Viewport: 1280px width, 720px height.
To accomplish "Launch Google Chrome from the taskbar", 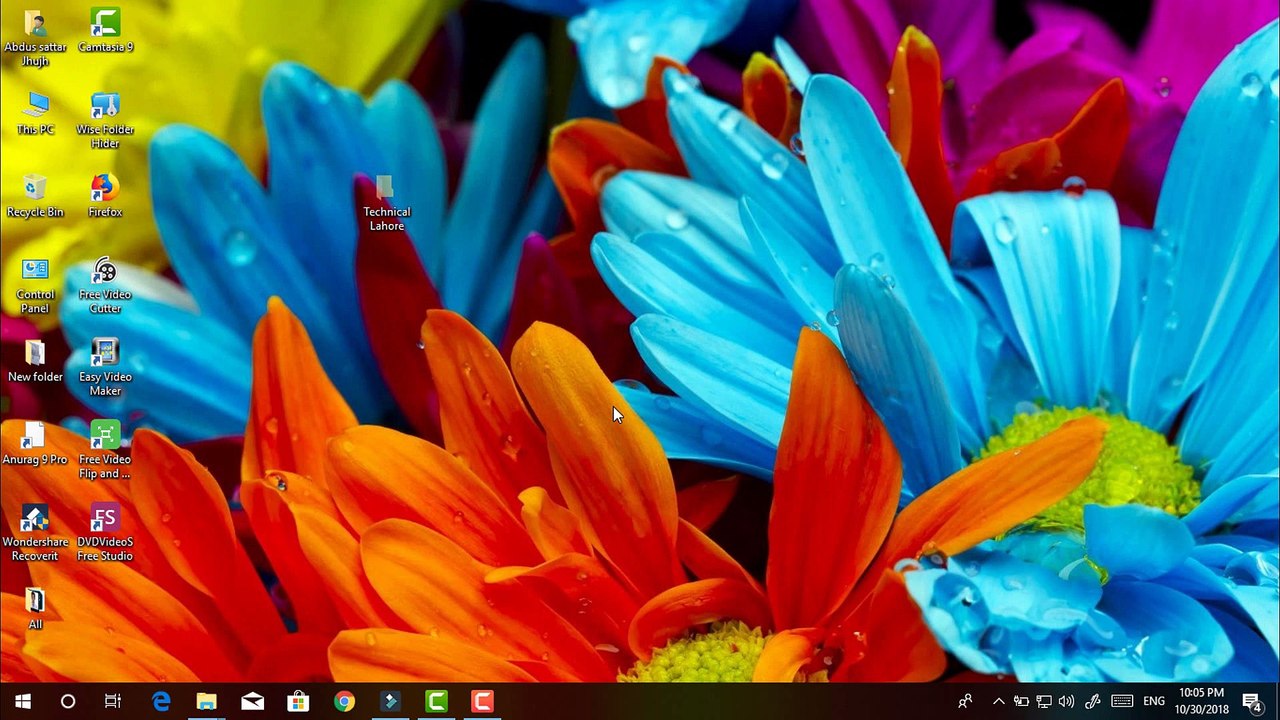I will click(x=344, y=701).
